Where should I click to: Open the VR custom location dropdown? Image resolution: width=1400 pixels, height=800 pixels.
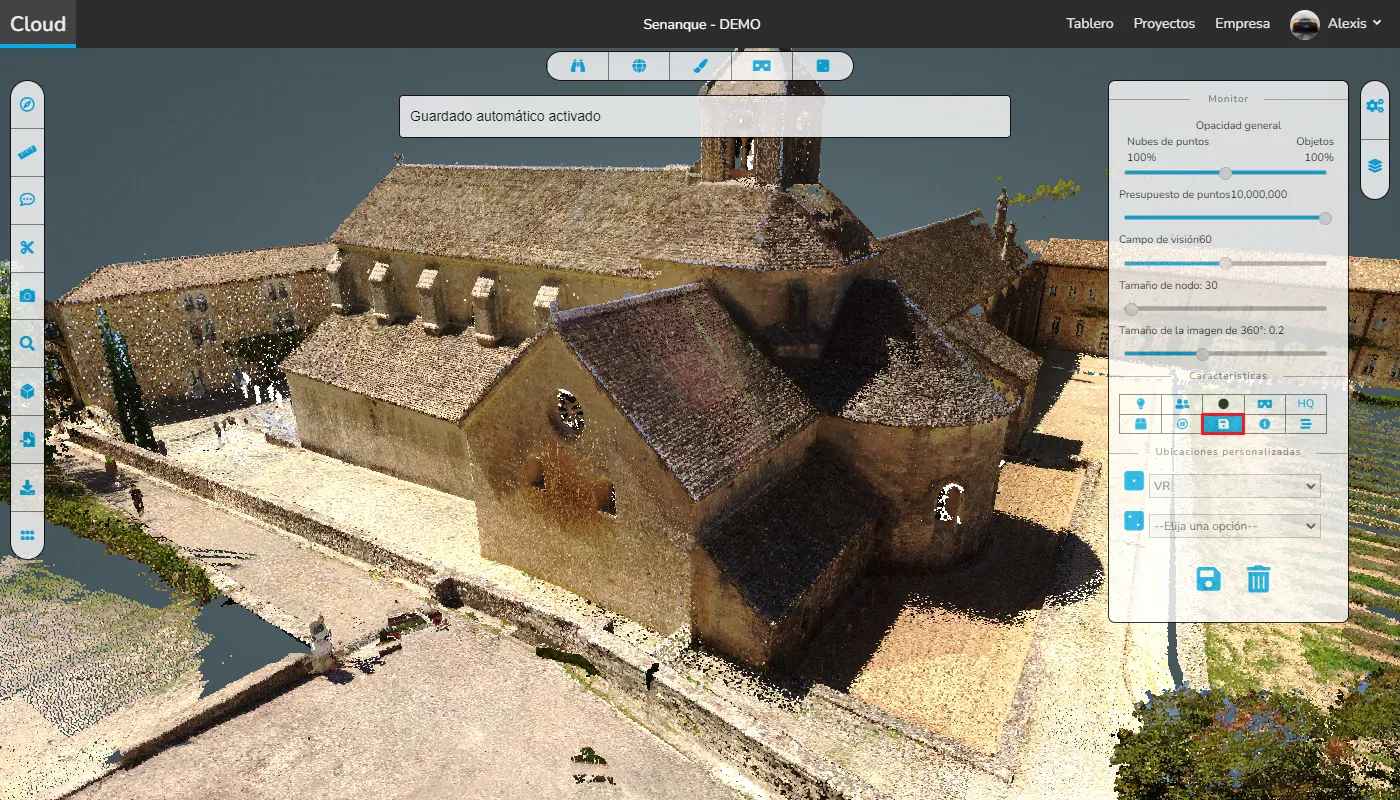1235,486
